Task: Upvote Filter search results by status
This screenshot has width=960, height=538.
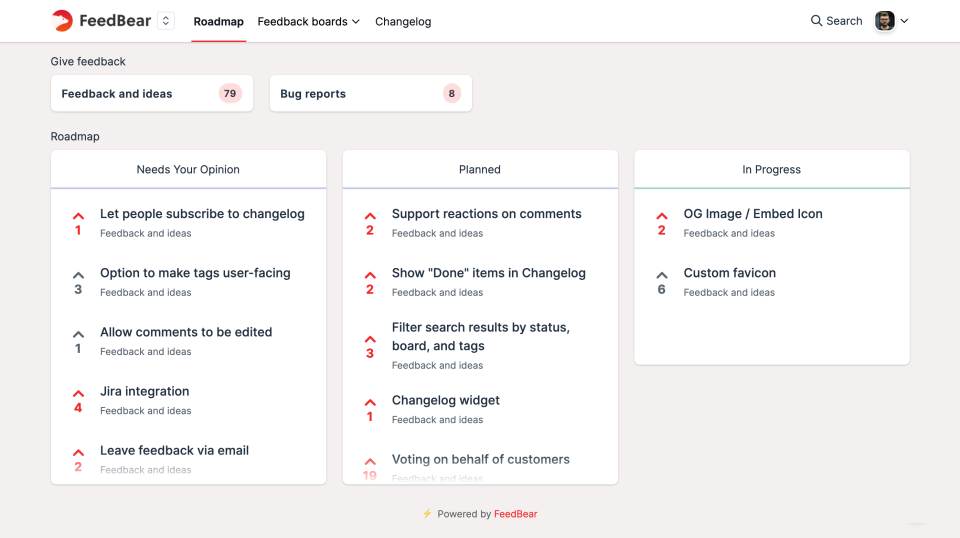Action: pos(370,339)
